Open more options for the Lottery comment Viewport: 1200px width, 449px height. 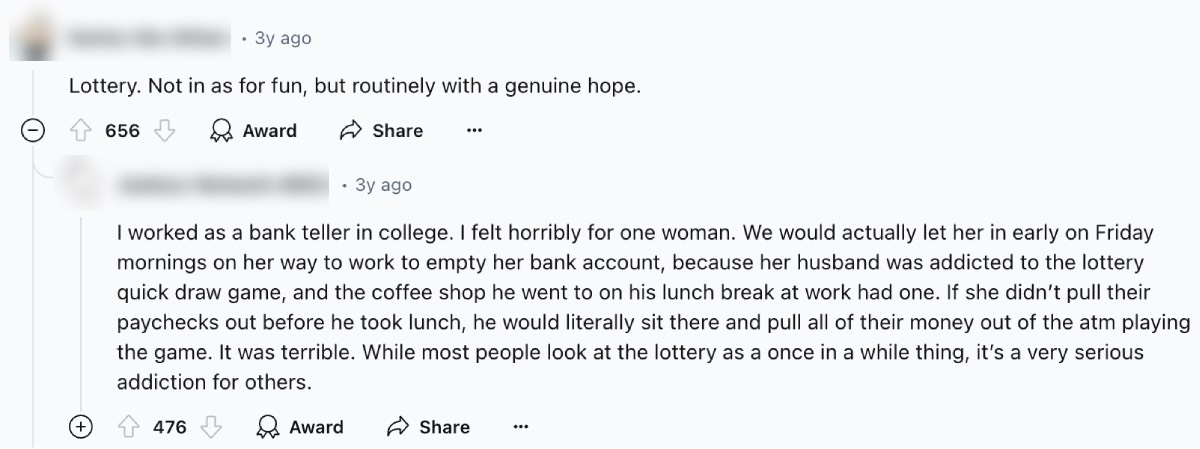click(x=474, y=131)
